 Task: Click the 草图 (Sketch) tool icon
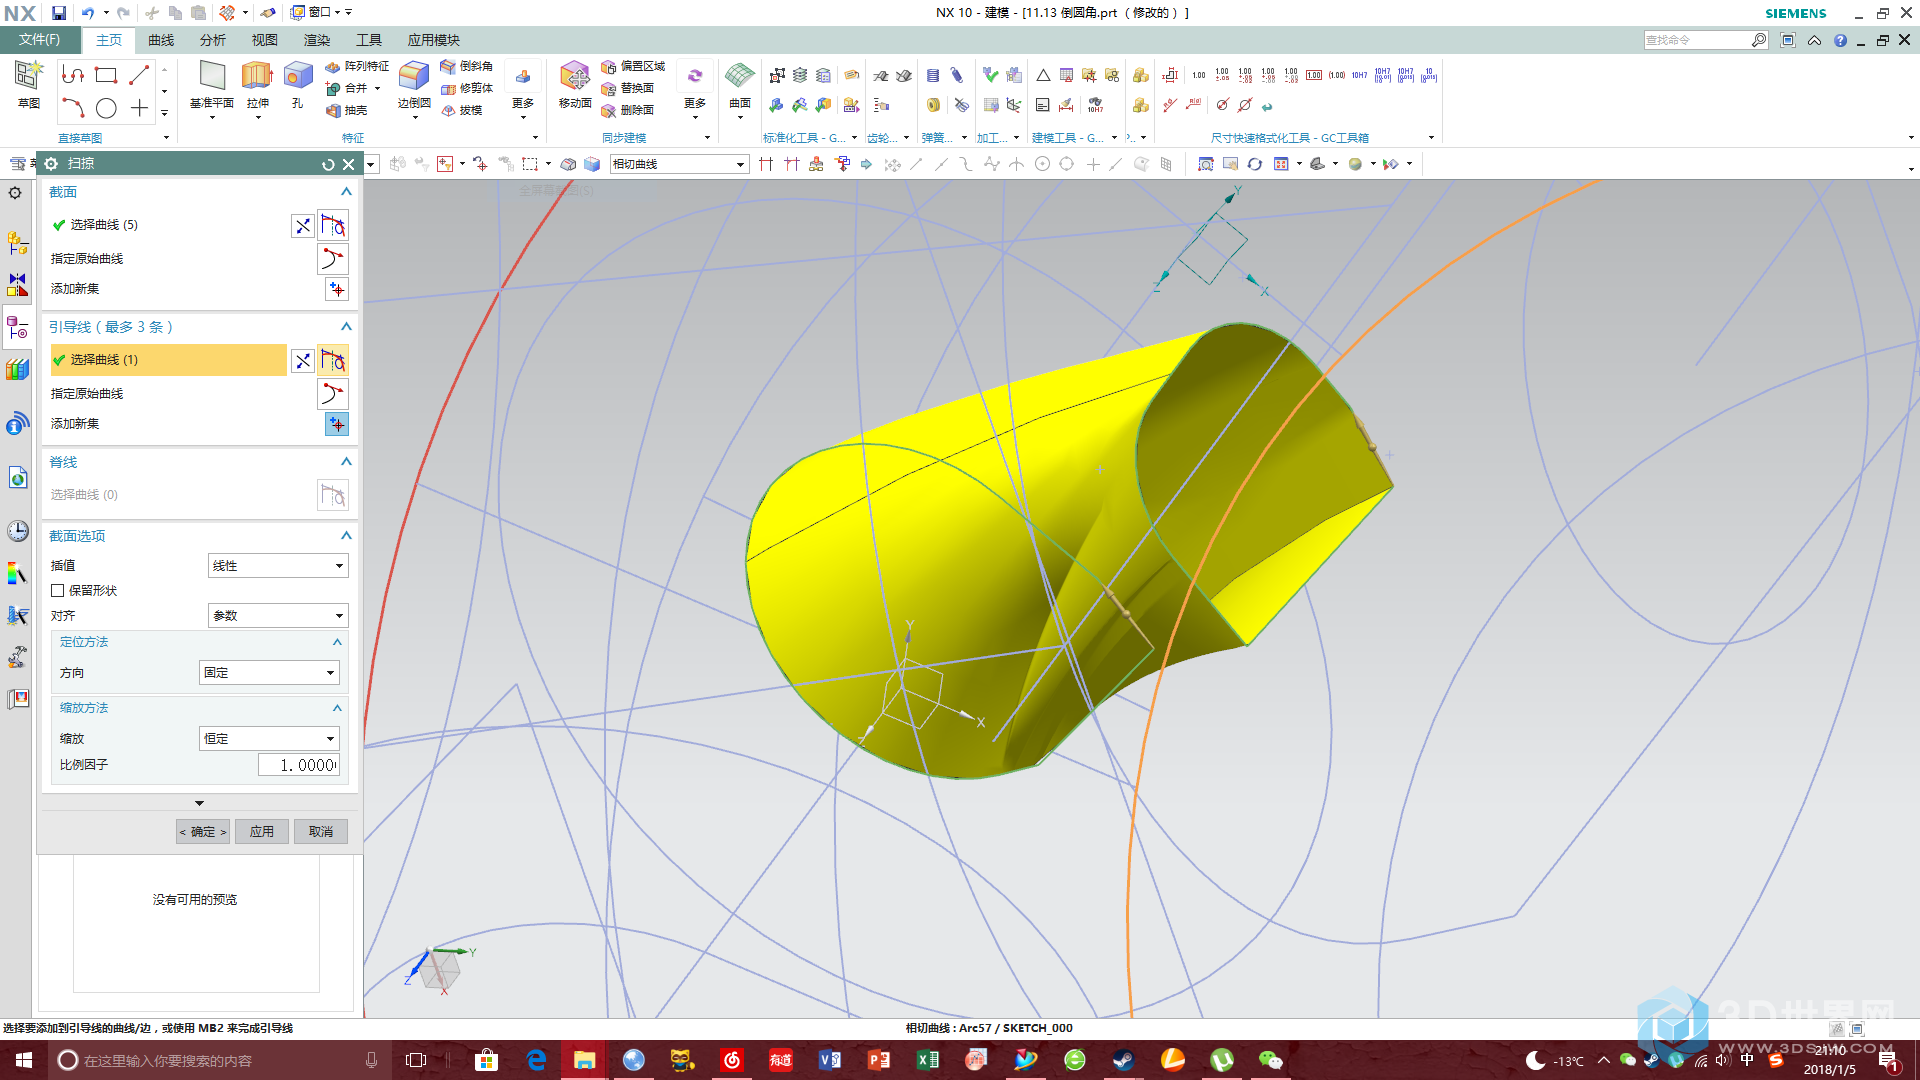(x=28, y=76)
